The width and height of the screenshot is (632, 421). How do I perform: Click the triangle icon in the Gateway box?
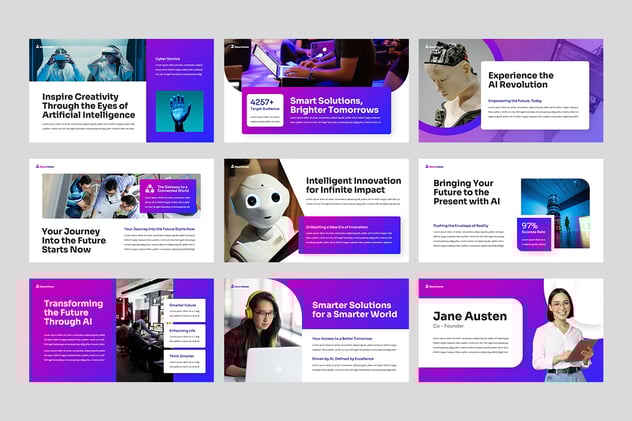[x=148, y=187]
